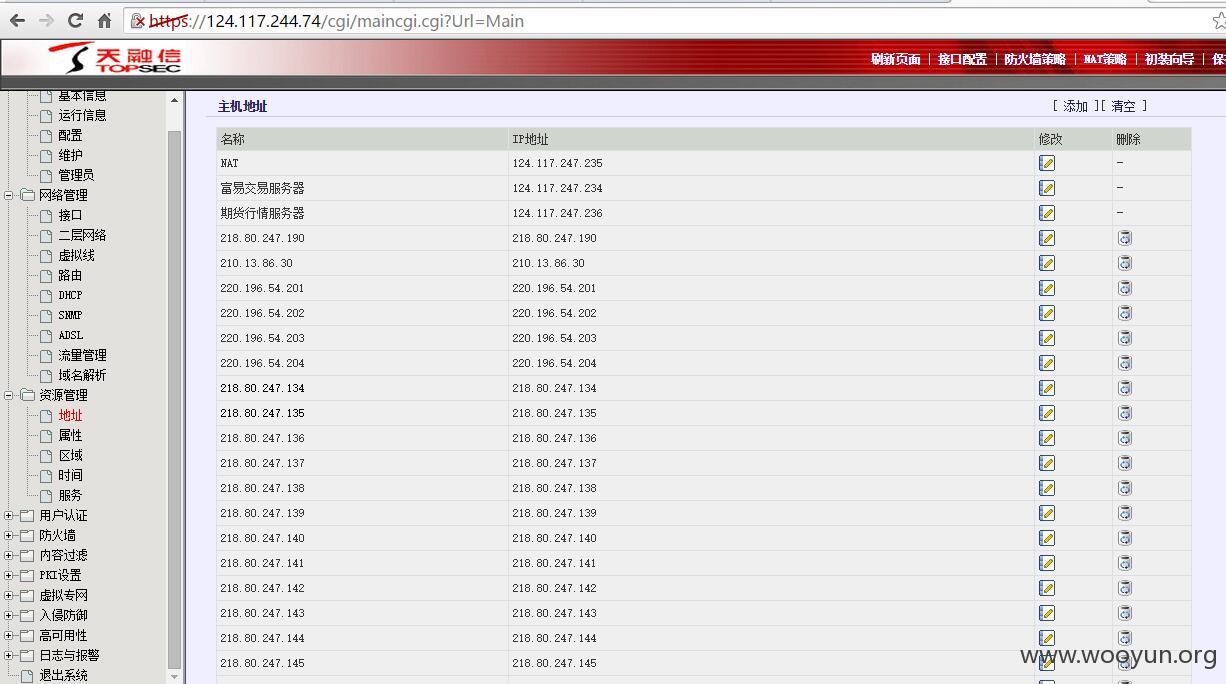Collapse the 网络管理 tree folder
This screenshot has height=684, width=1226.
pyautogui.click(x=9, y=195)
